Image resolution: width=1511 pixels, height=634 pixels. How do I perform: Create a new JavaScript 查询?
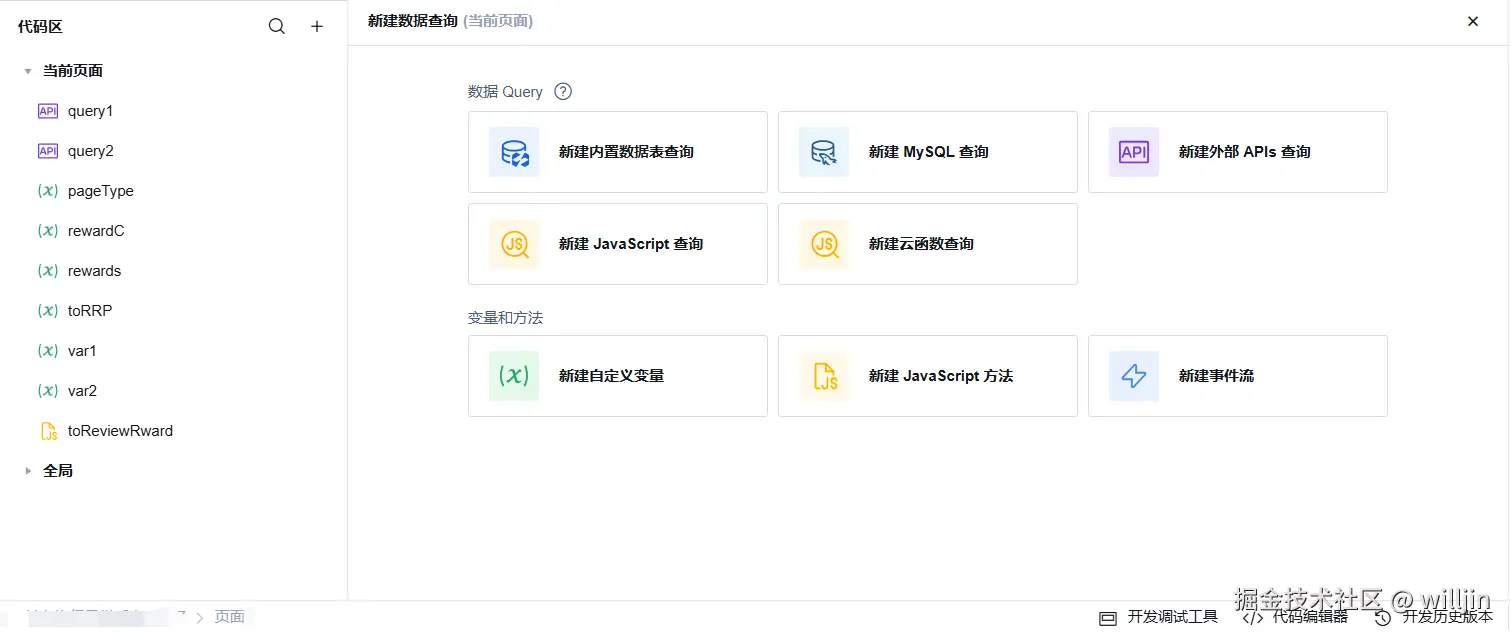[618, 244]
